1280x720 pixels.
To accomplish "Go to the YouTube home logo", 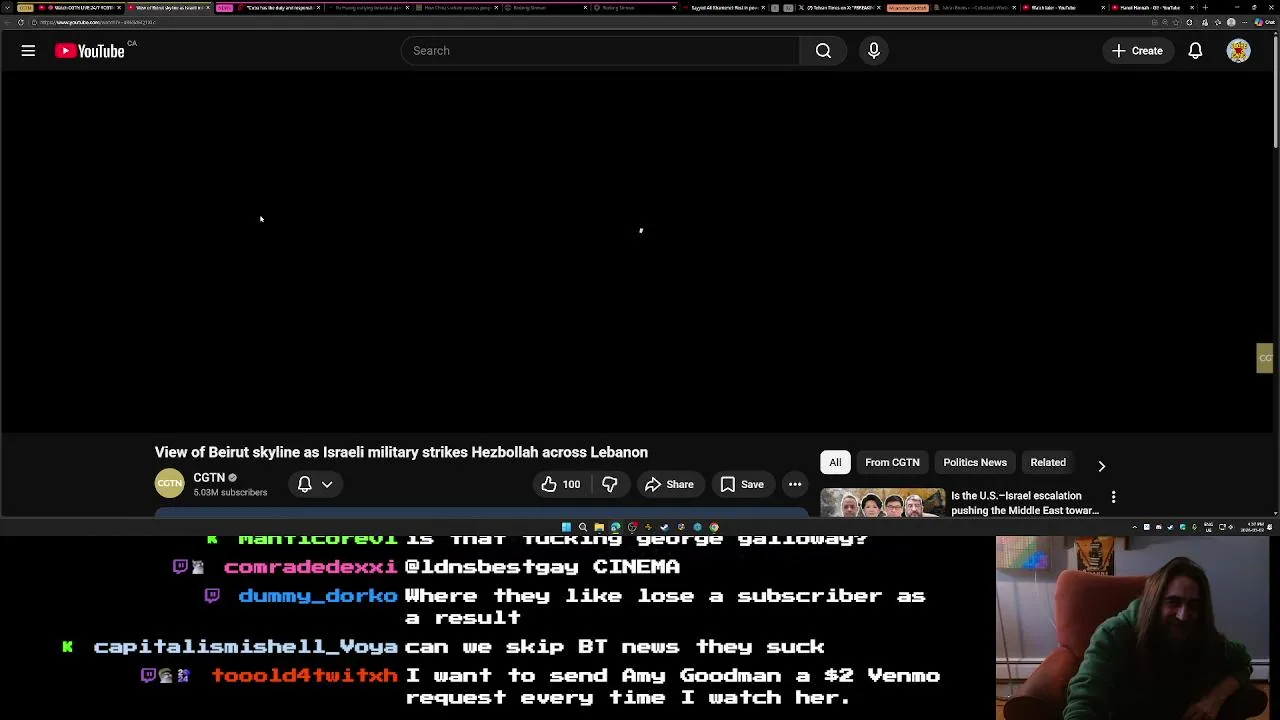I will (x=90, y=50).
